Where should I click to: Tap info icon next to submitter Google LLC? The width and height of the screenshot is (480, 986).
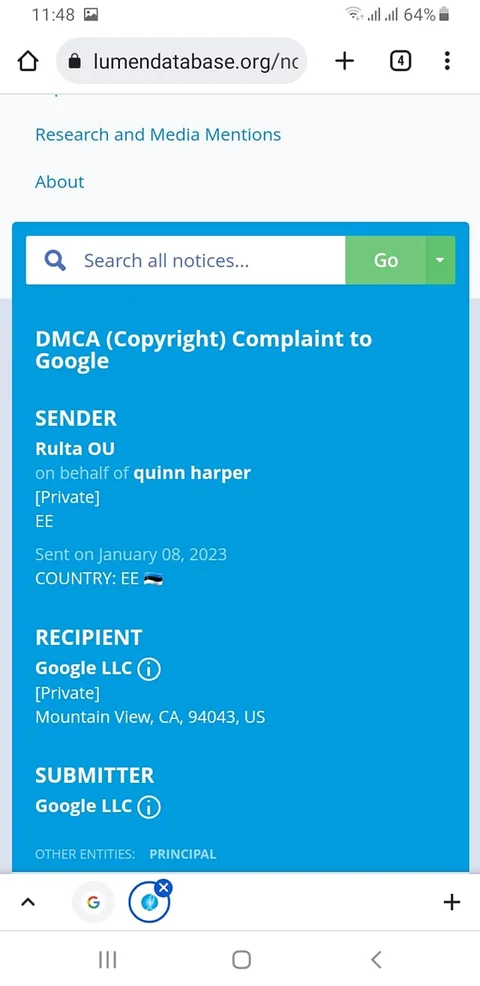pyautogui.click(x=149, y=807)
